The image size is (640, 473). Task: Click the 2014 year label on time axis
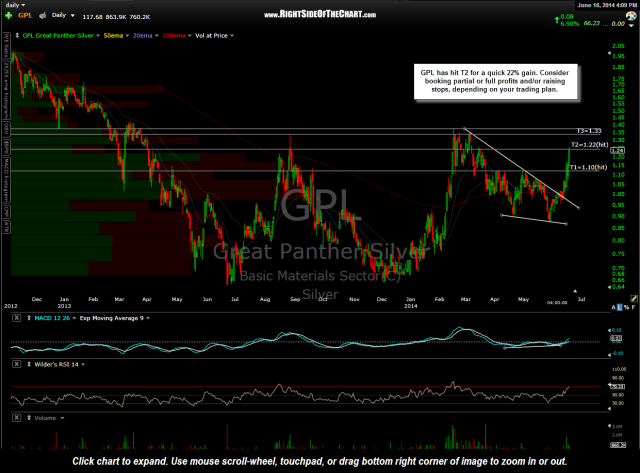[411, 306]
